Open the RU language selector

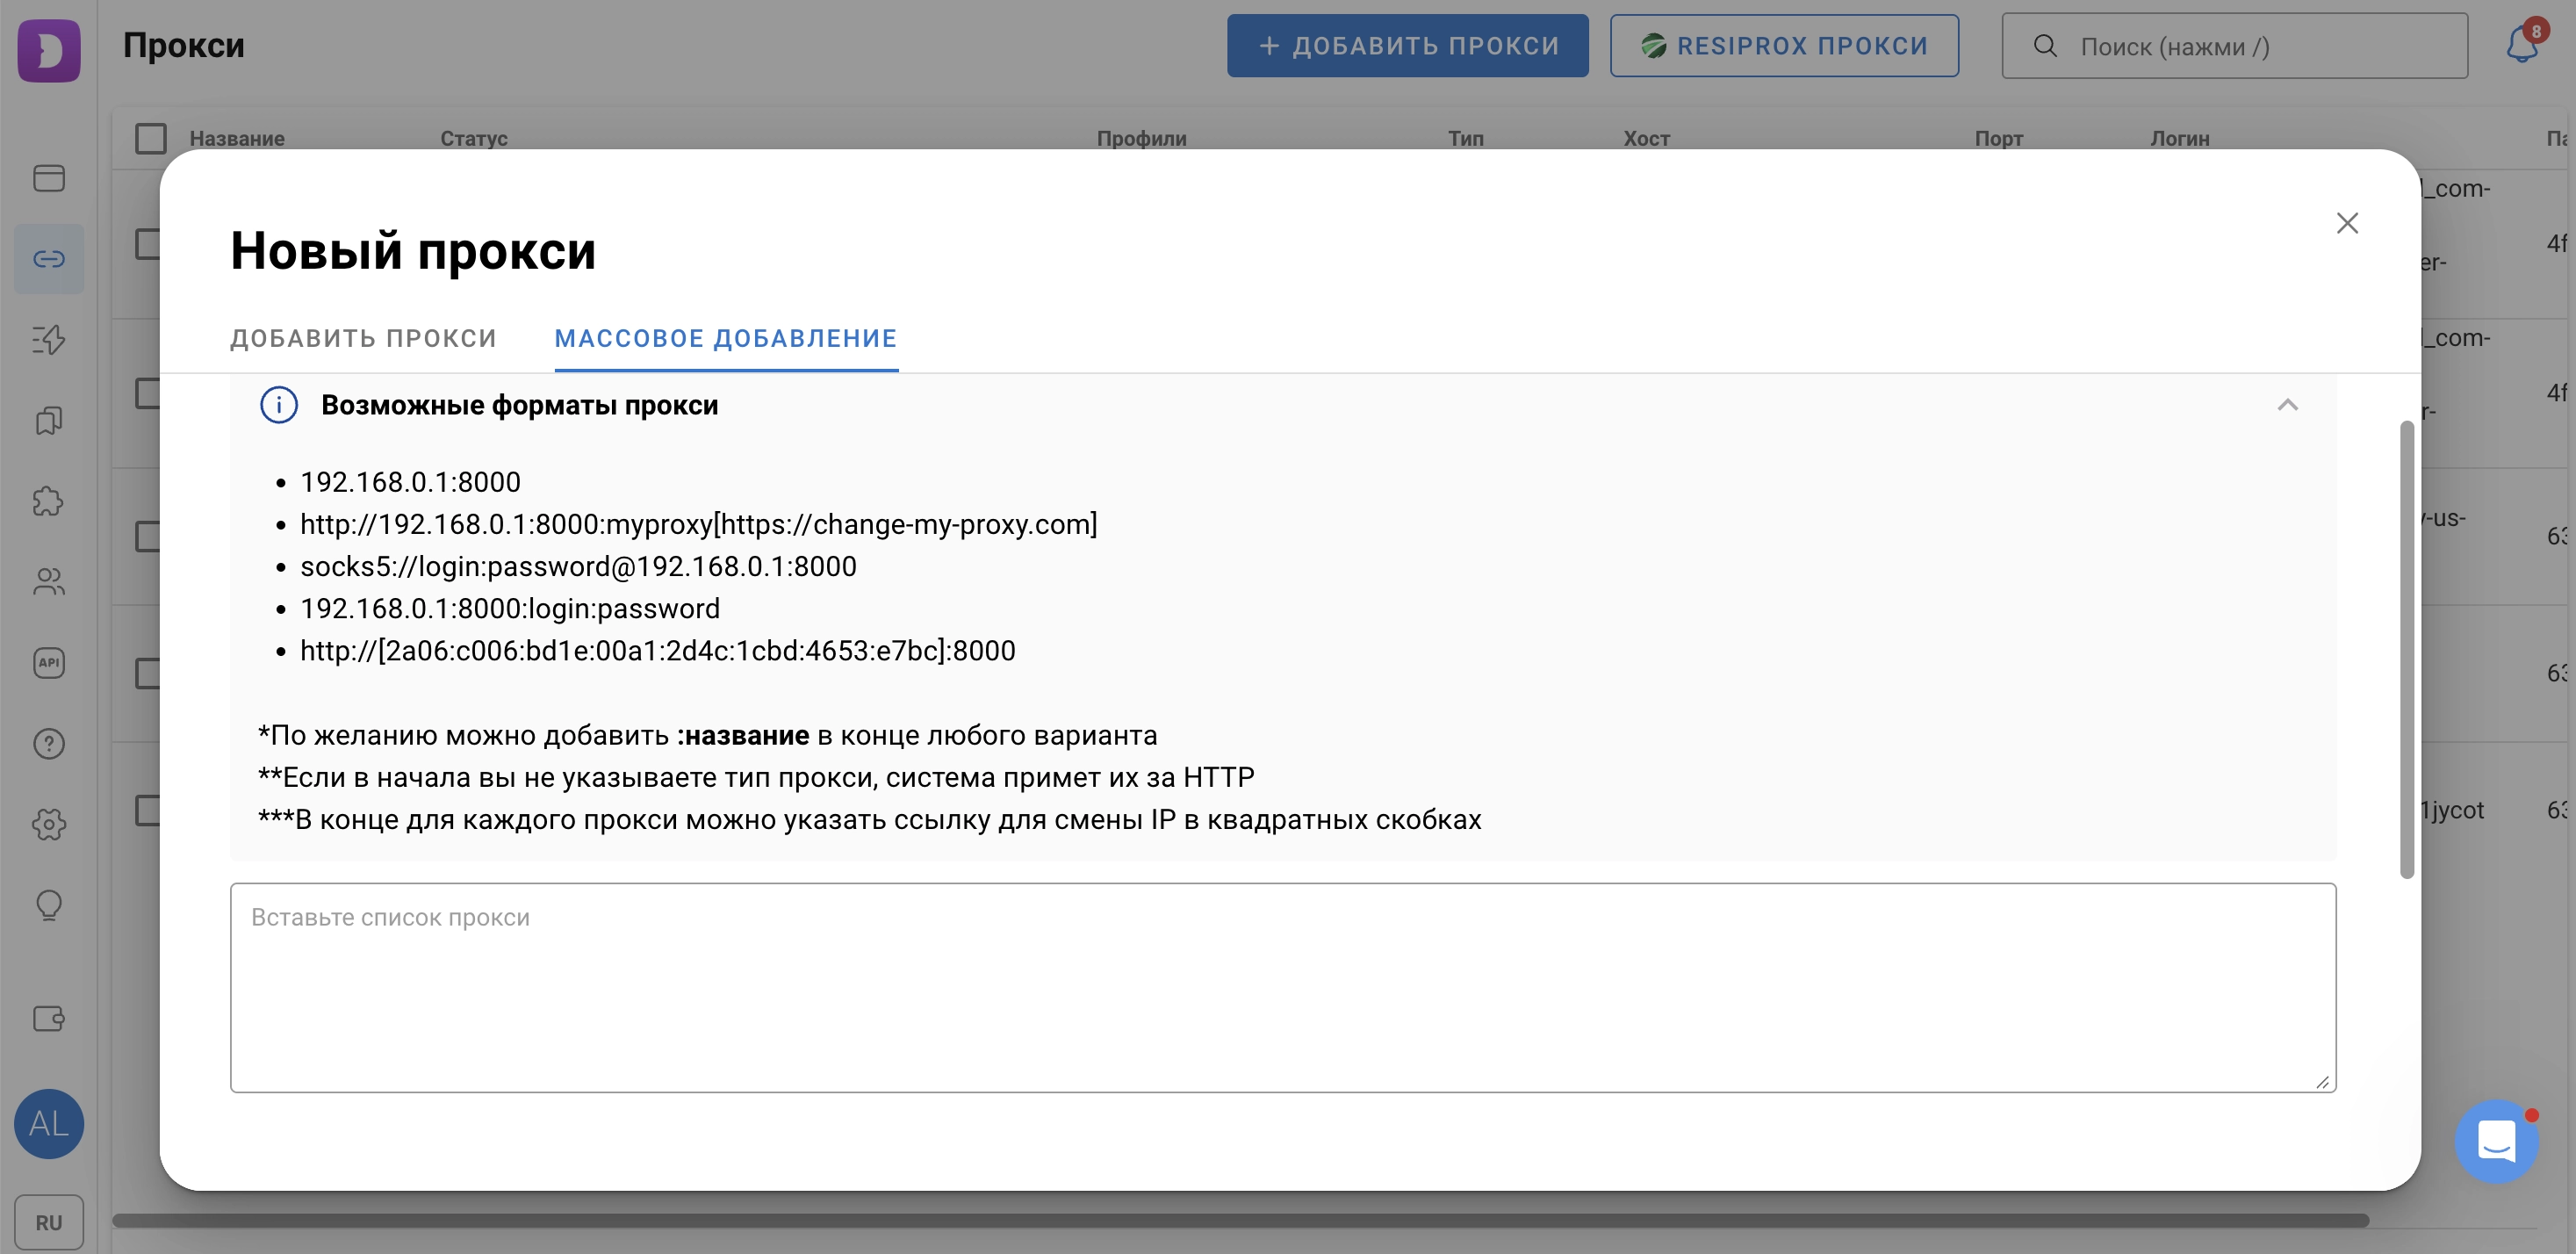pos(49,1222)
